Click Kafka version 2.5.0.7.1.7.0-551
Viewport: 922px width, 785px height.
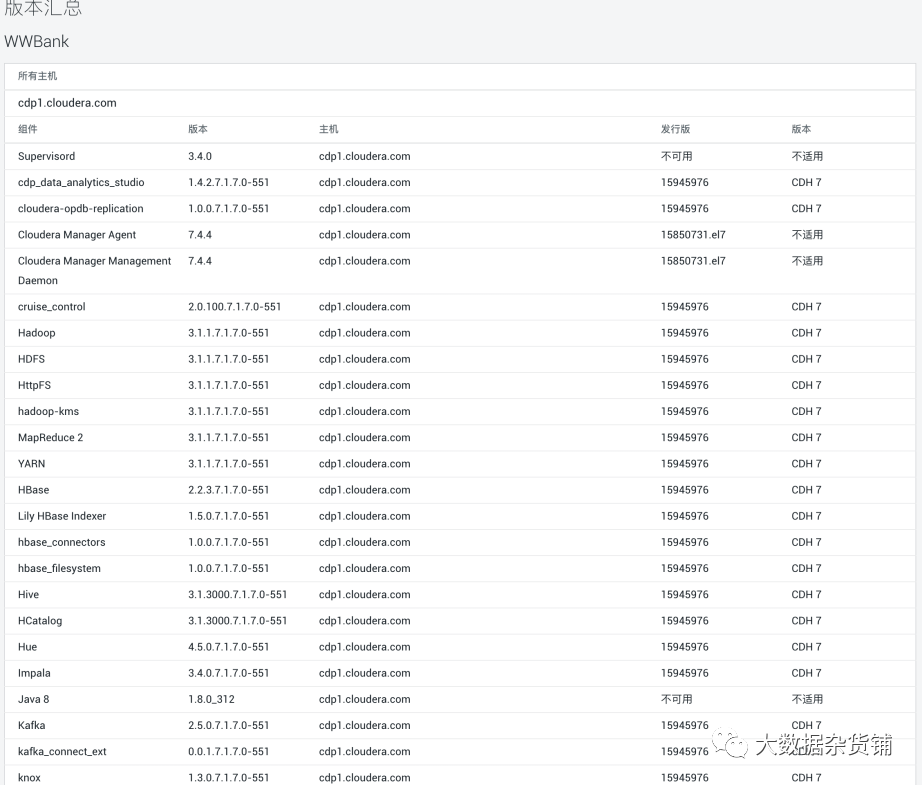(229, 726)
